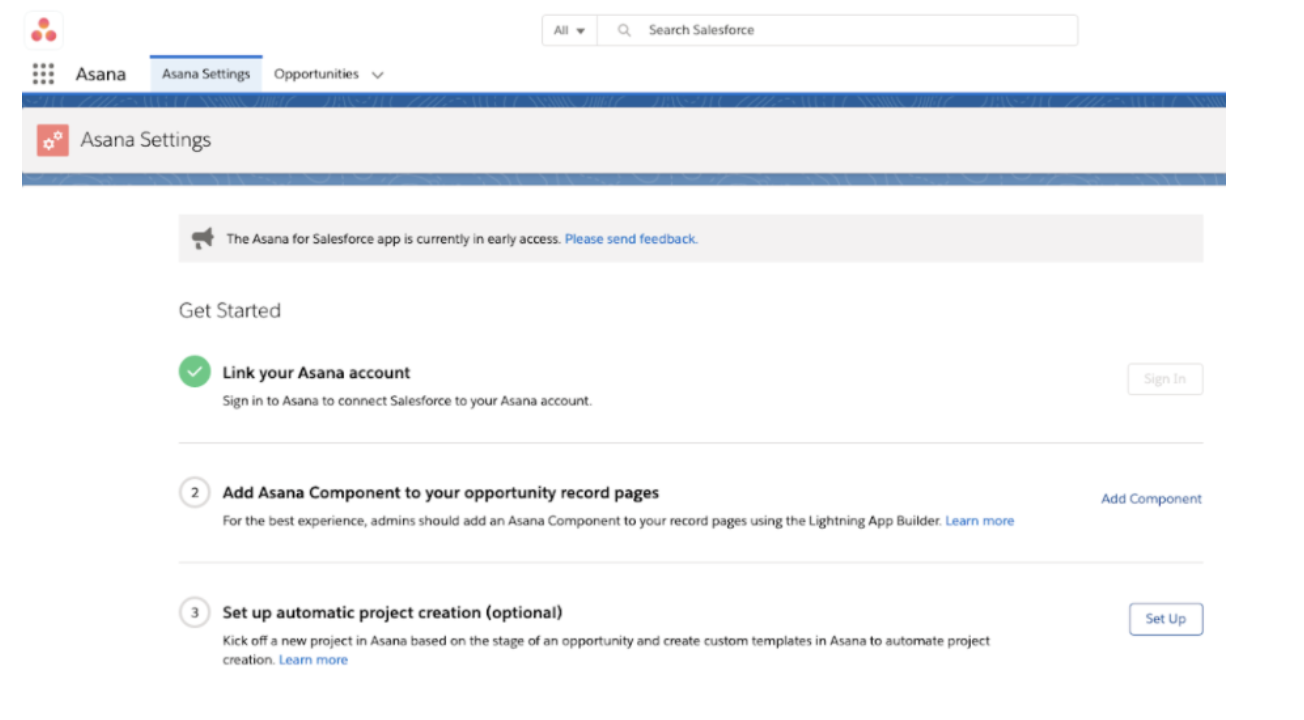Click the early access notice text
1304x720 pixels.
[x=394, y=239]
